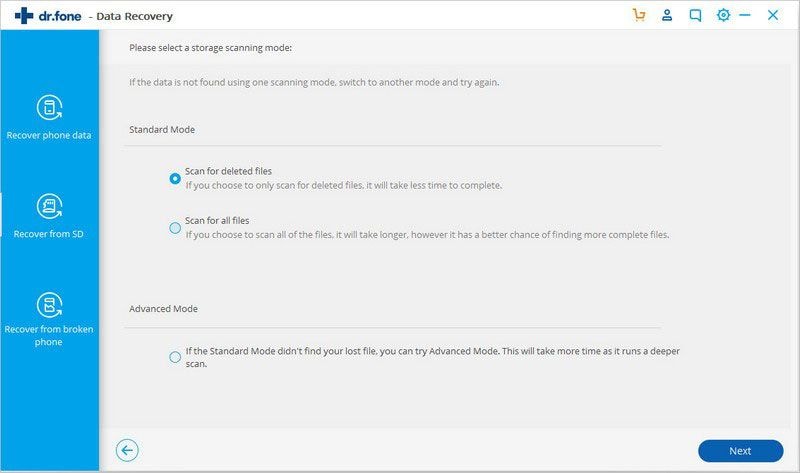
Task: Open the shopping cart icon
Action: 640,15
